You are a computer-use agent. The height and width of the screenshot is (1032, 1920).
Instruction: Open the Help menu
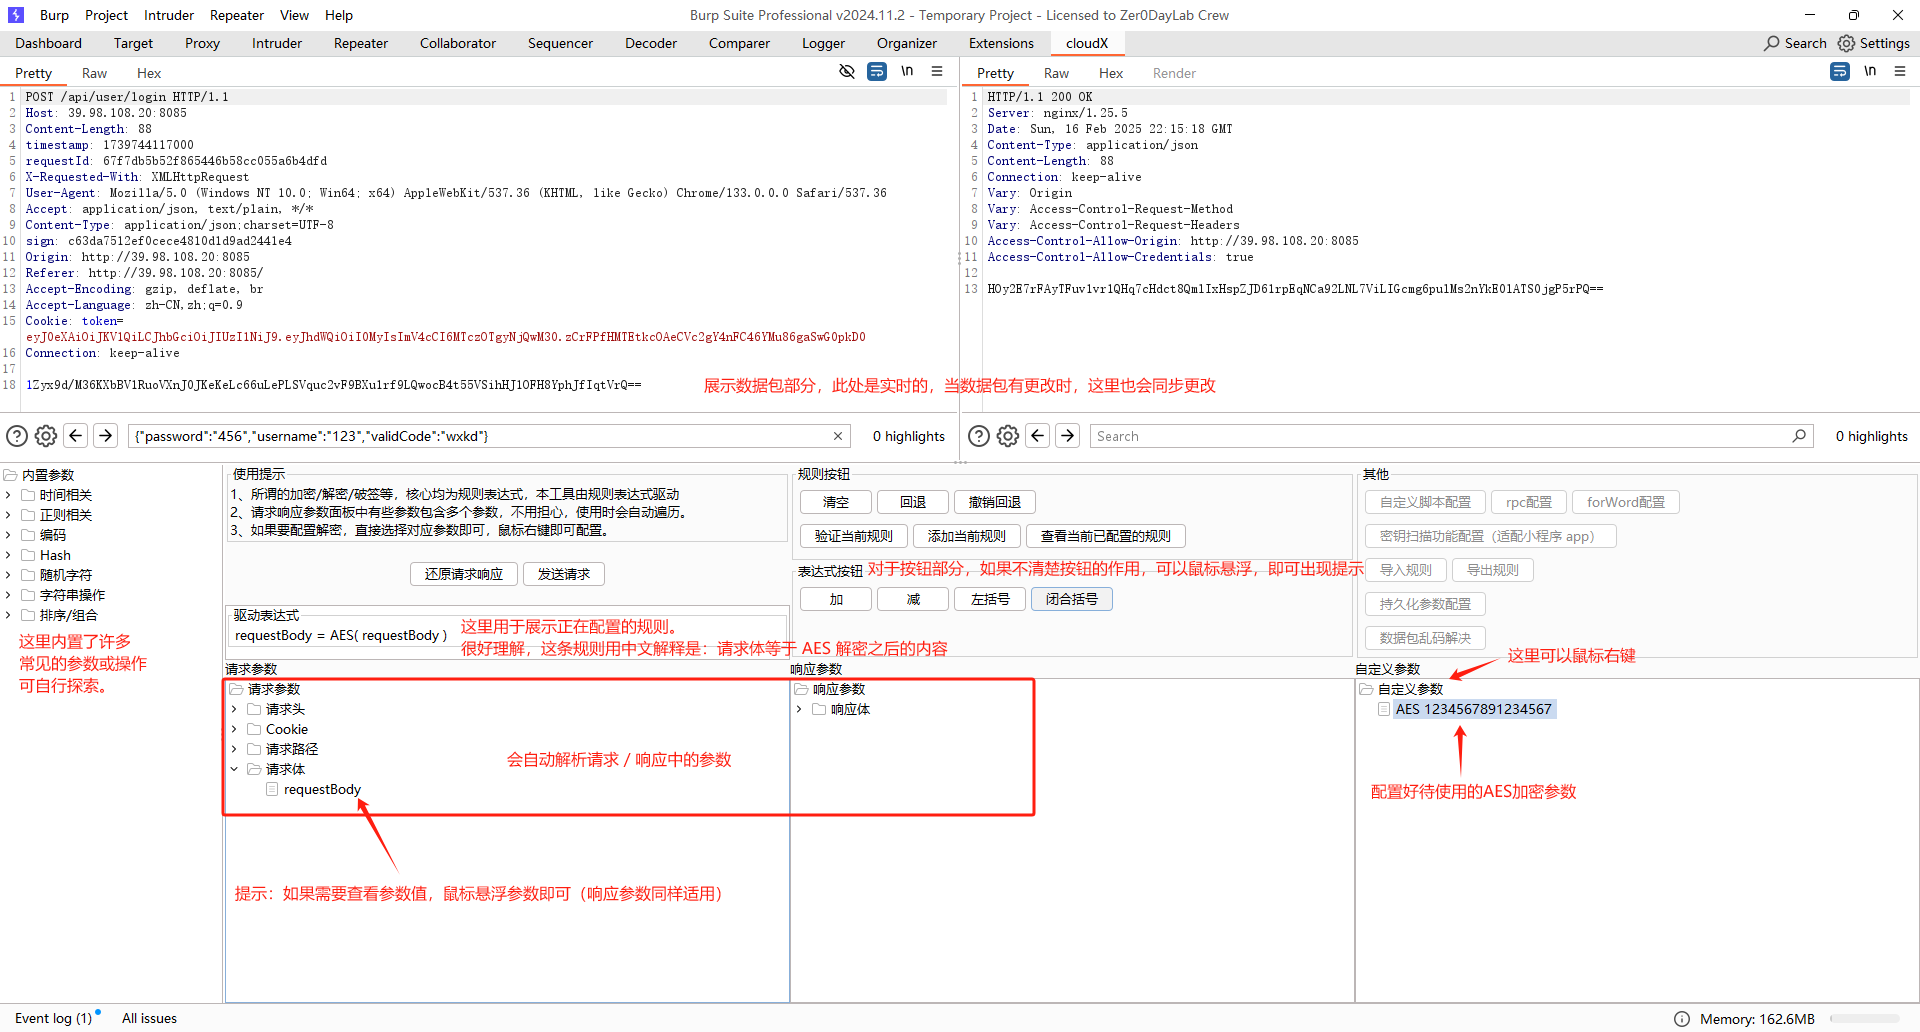[x=339, y=15]
